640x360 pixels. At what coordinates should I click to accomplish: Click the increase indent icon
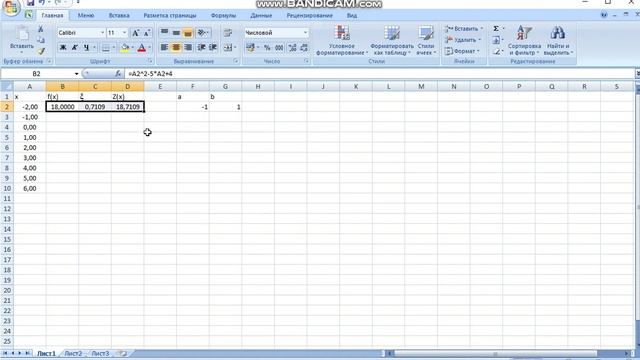tap(213, 48)
